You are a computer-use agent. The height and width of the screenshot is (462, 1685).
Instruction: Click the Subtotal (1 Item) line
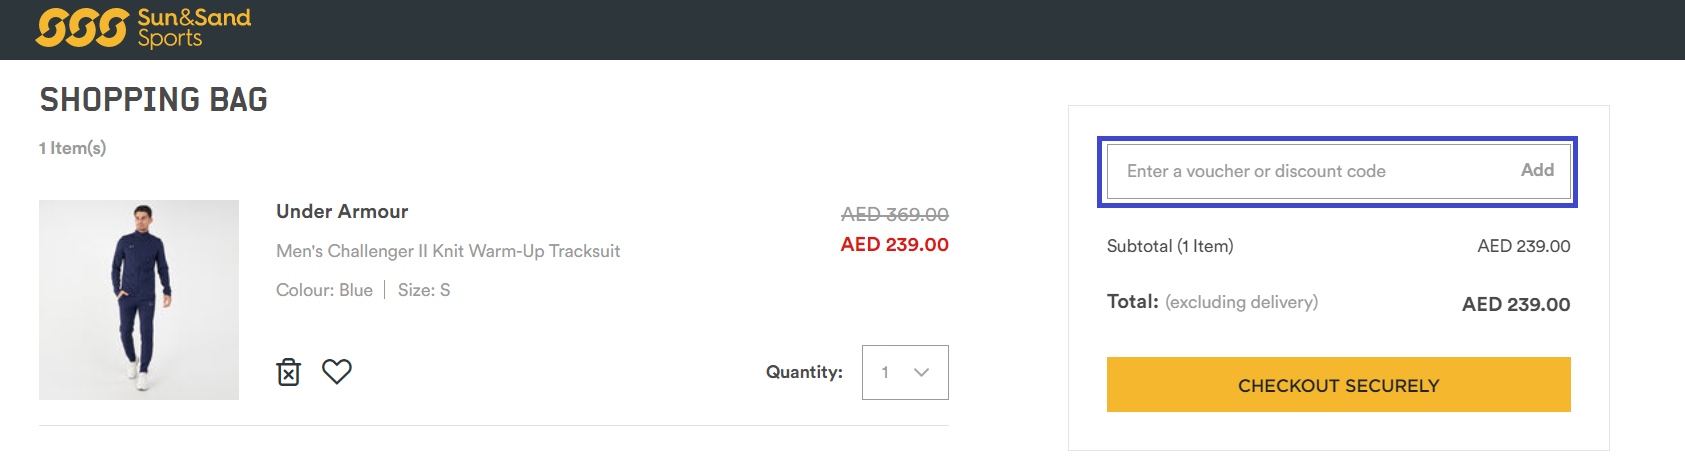[1170, 246]
